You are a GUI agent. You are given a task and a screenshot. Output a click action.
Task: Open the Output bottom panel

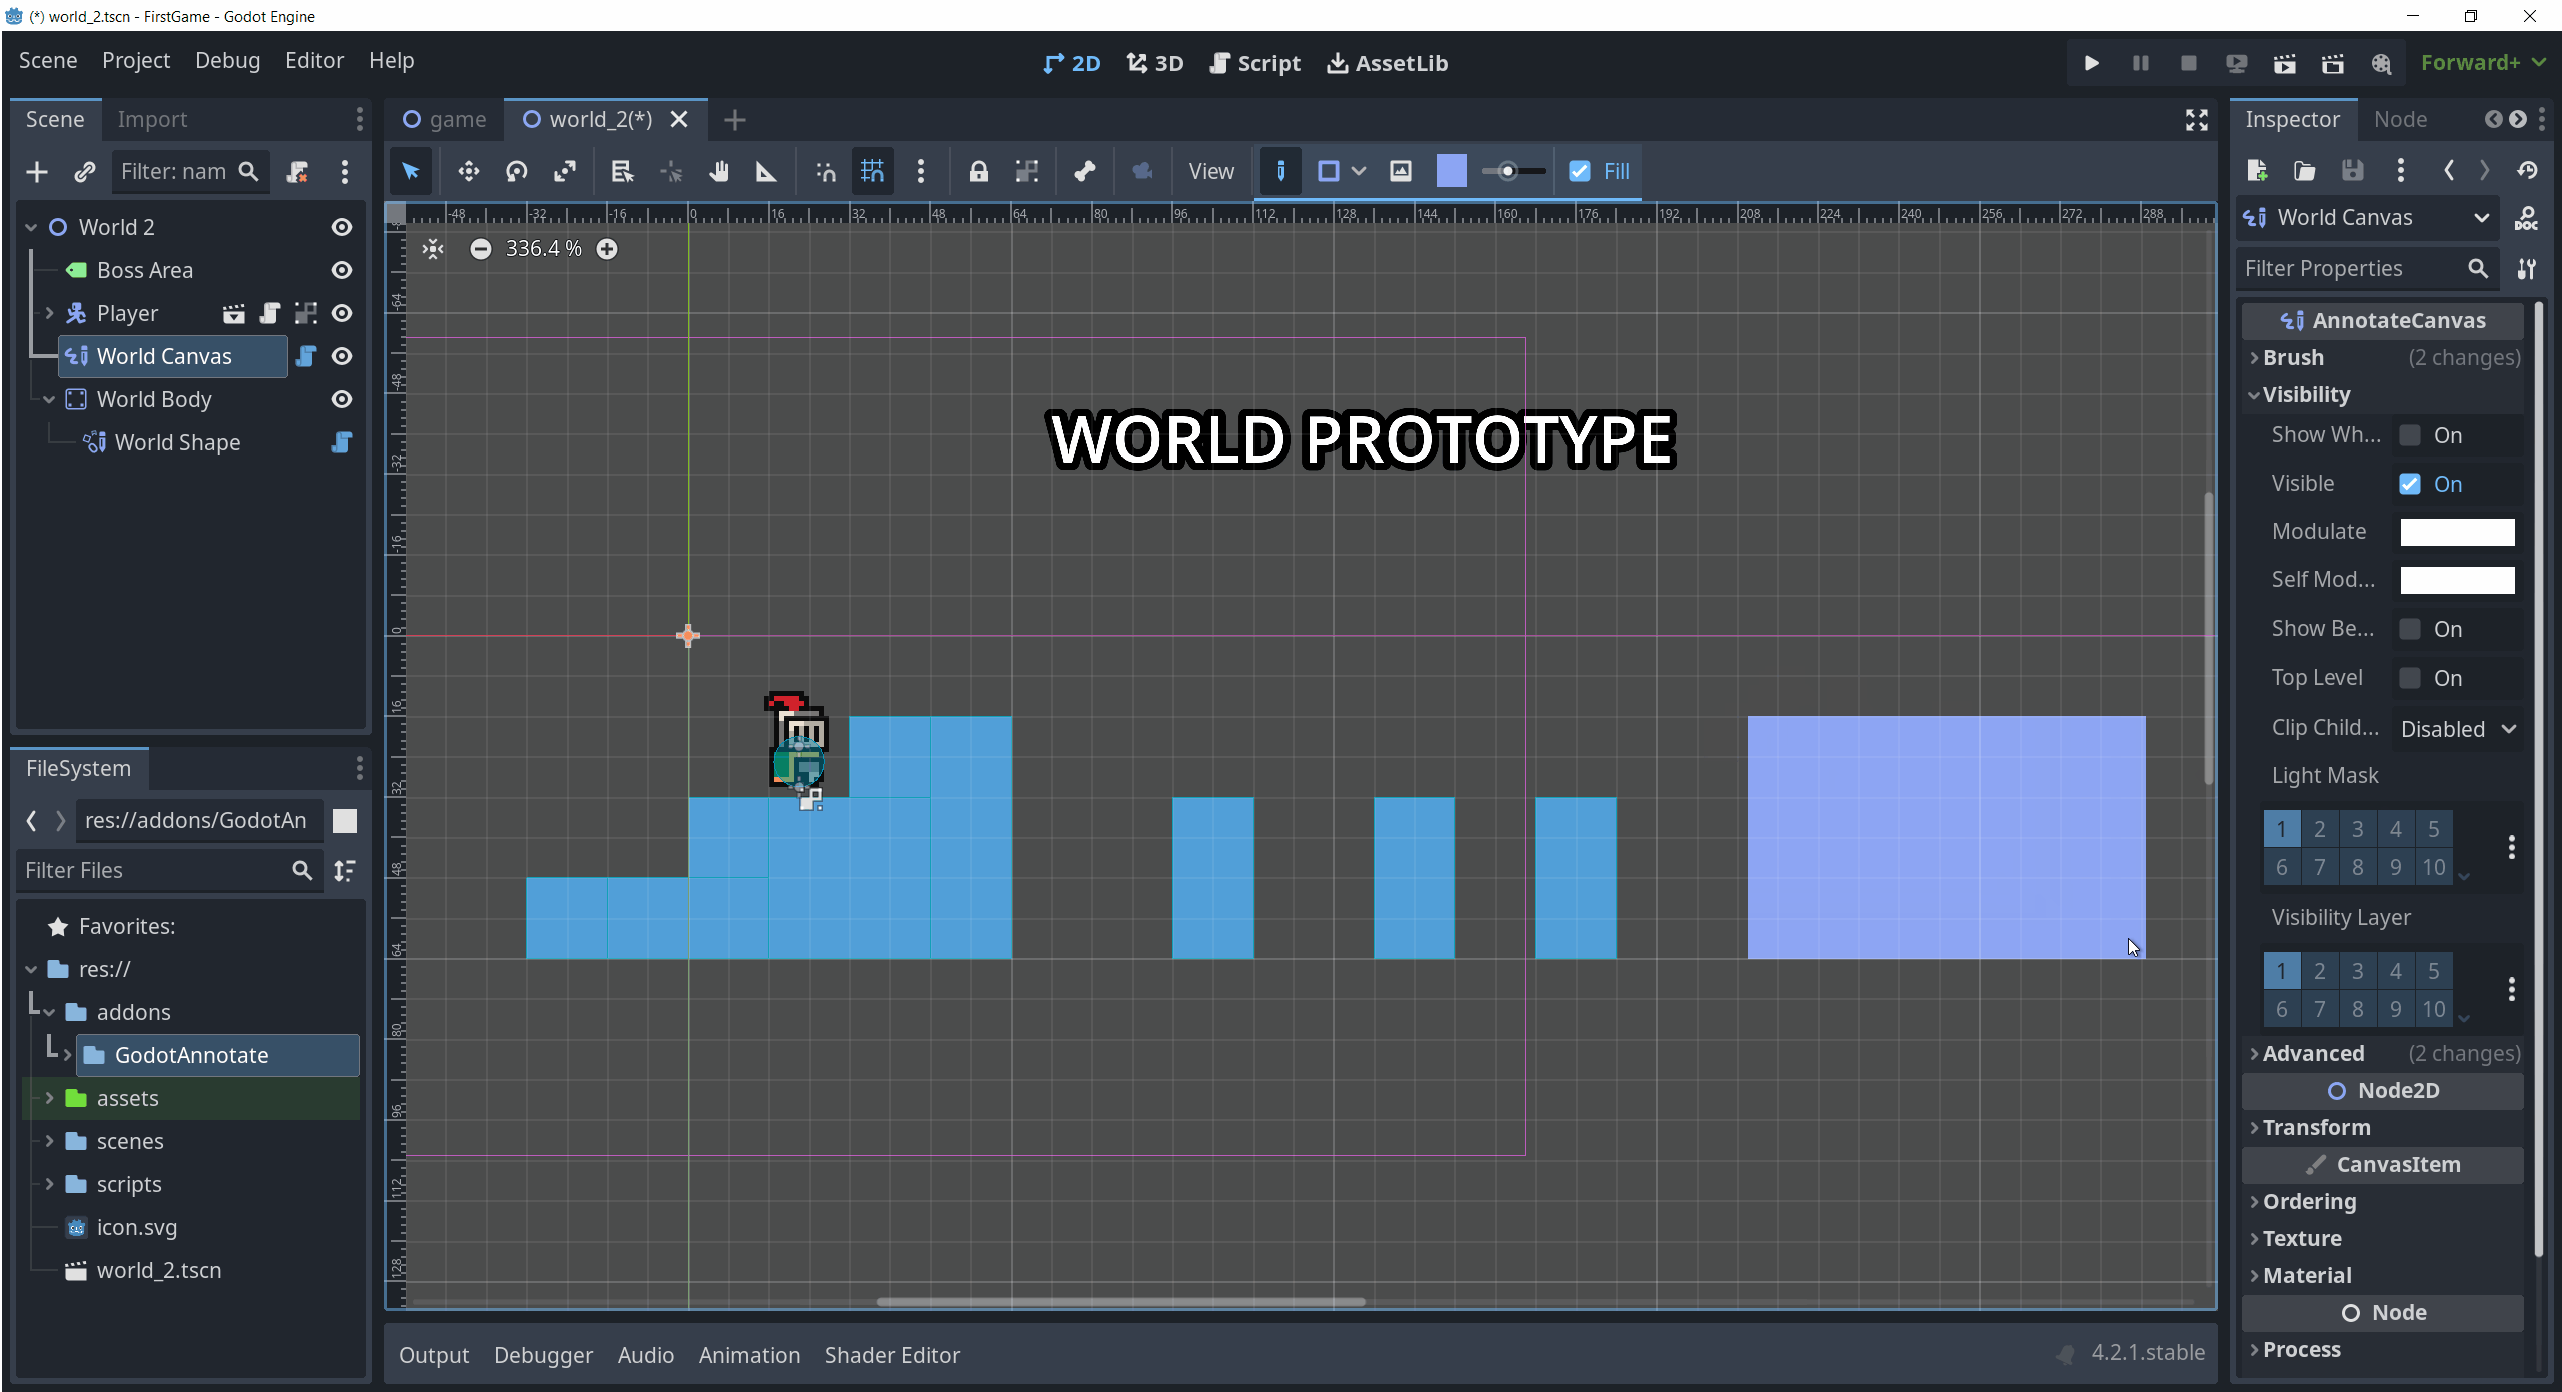tap(433, 1355)
